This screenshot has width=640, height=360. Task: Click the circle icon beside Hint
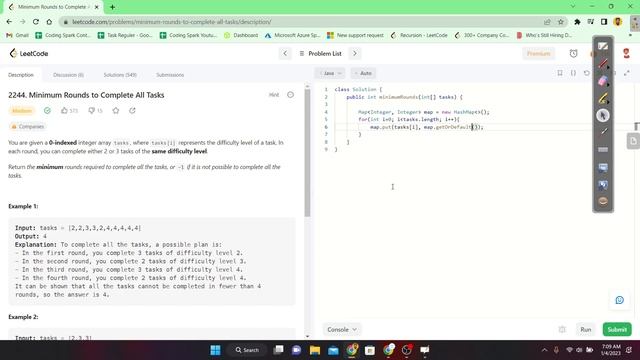(x=290, y=95)
